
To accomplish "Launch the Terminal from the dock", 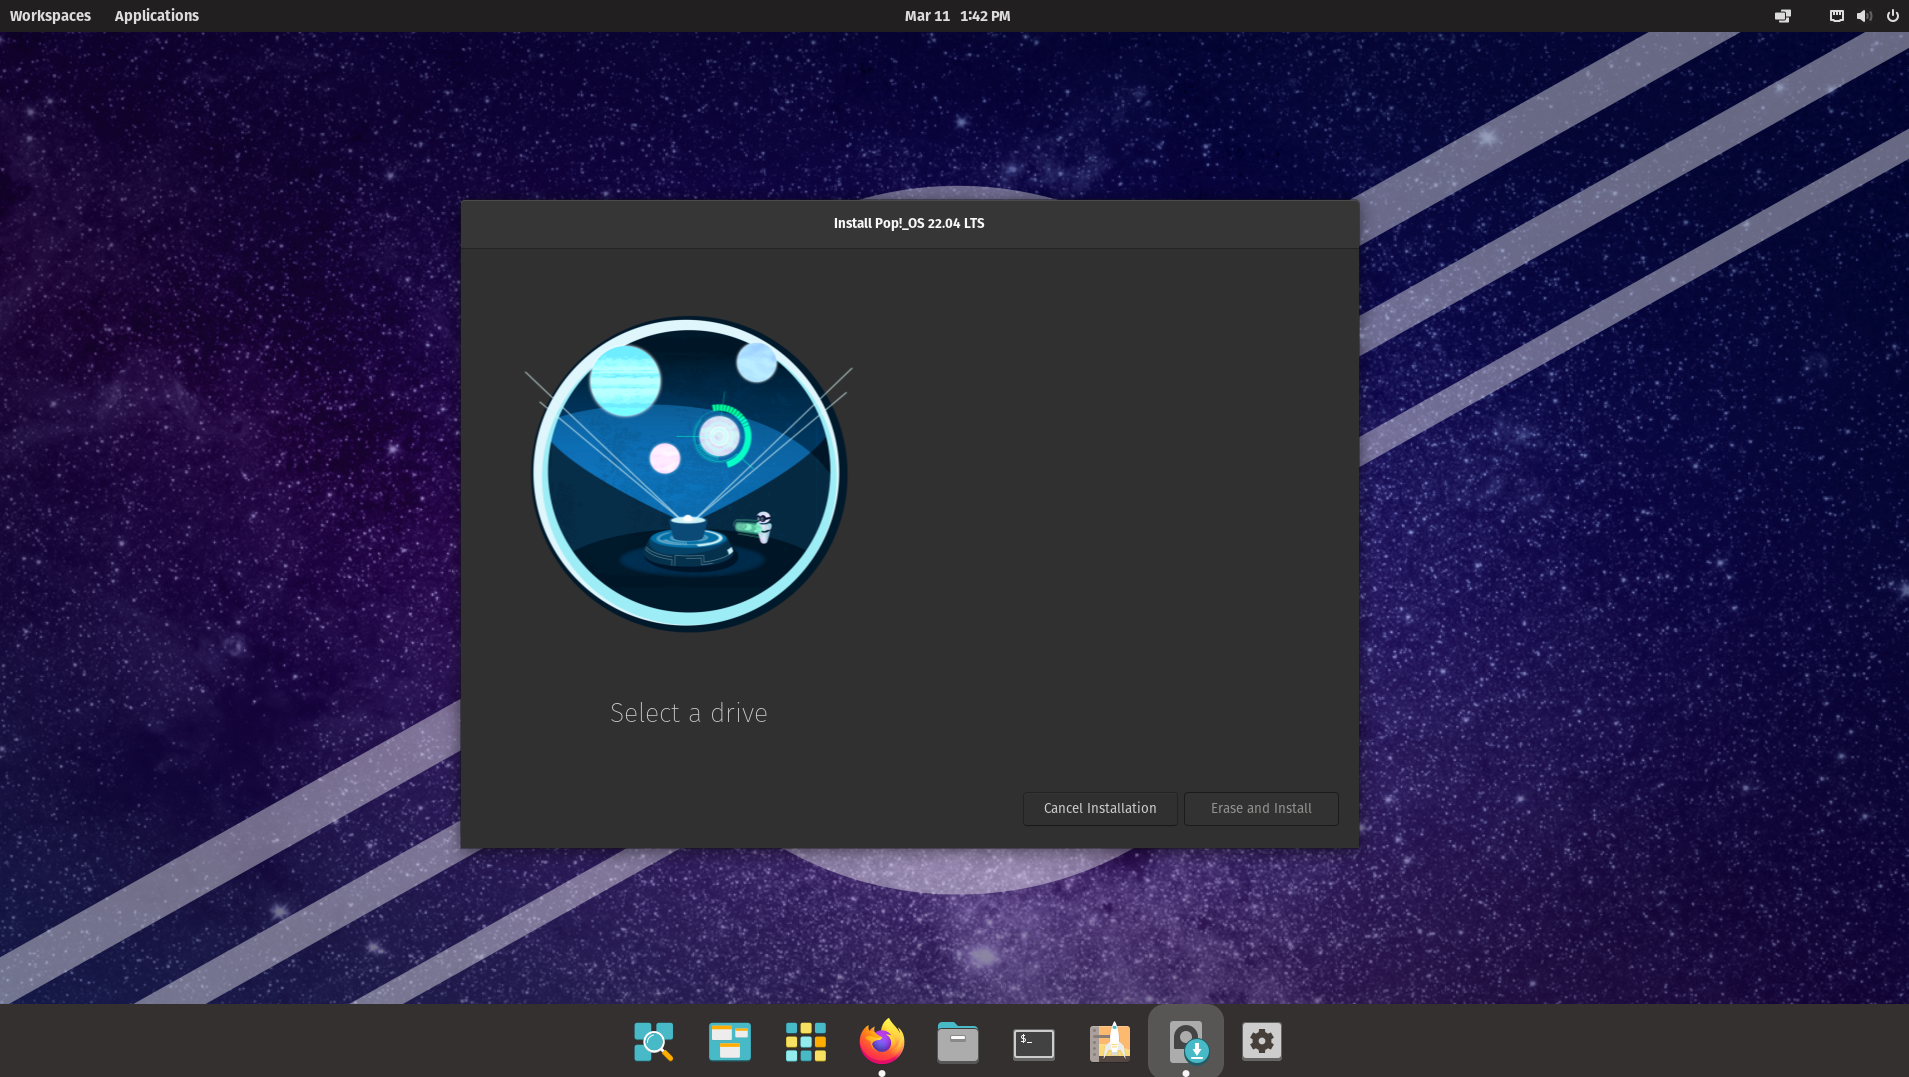I will pos(1034,1043).
